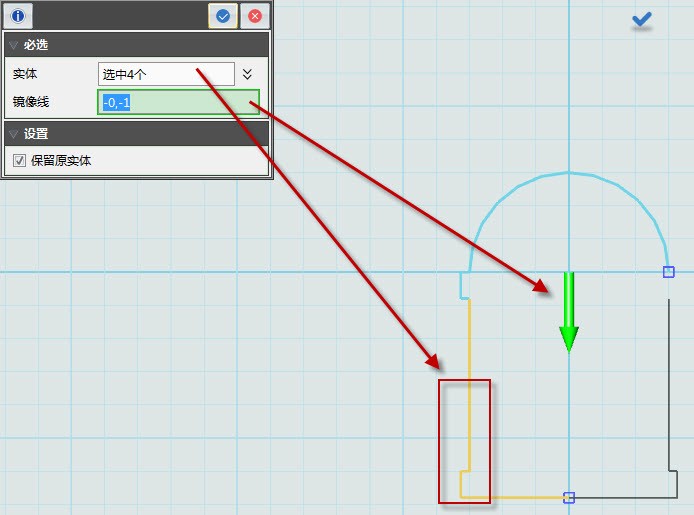The width and height of the screenshot is (694, 515).
Task: Select the square handle at bottom axis point
Action: point(569,497)
